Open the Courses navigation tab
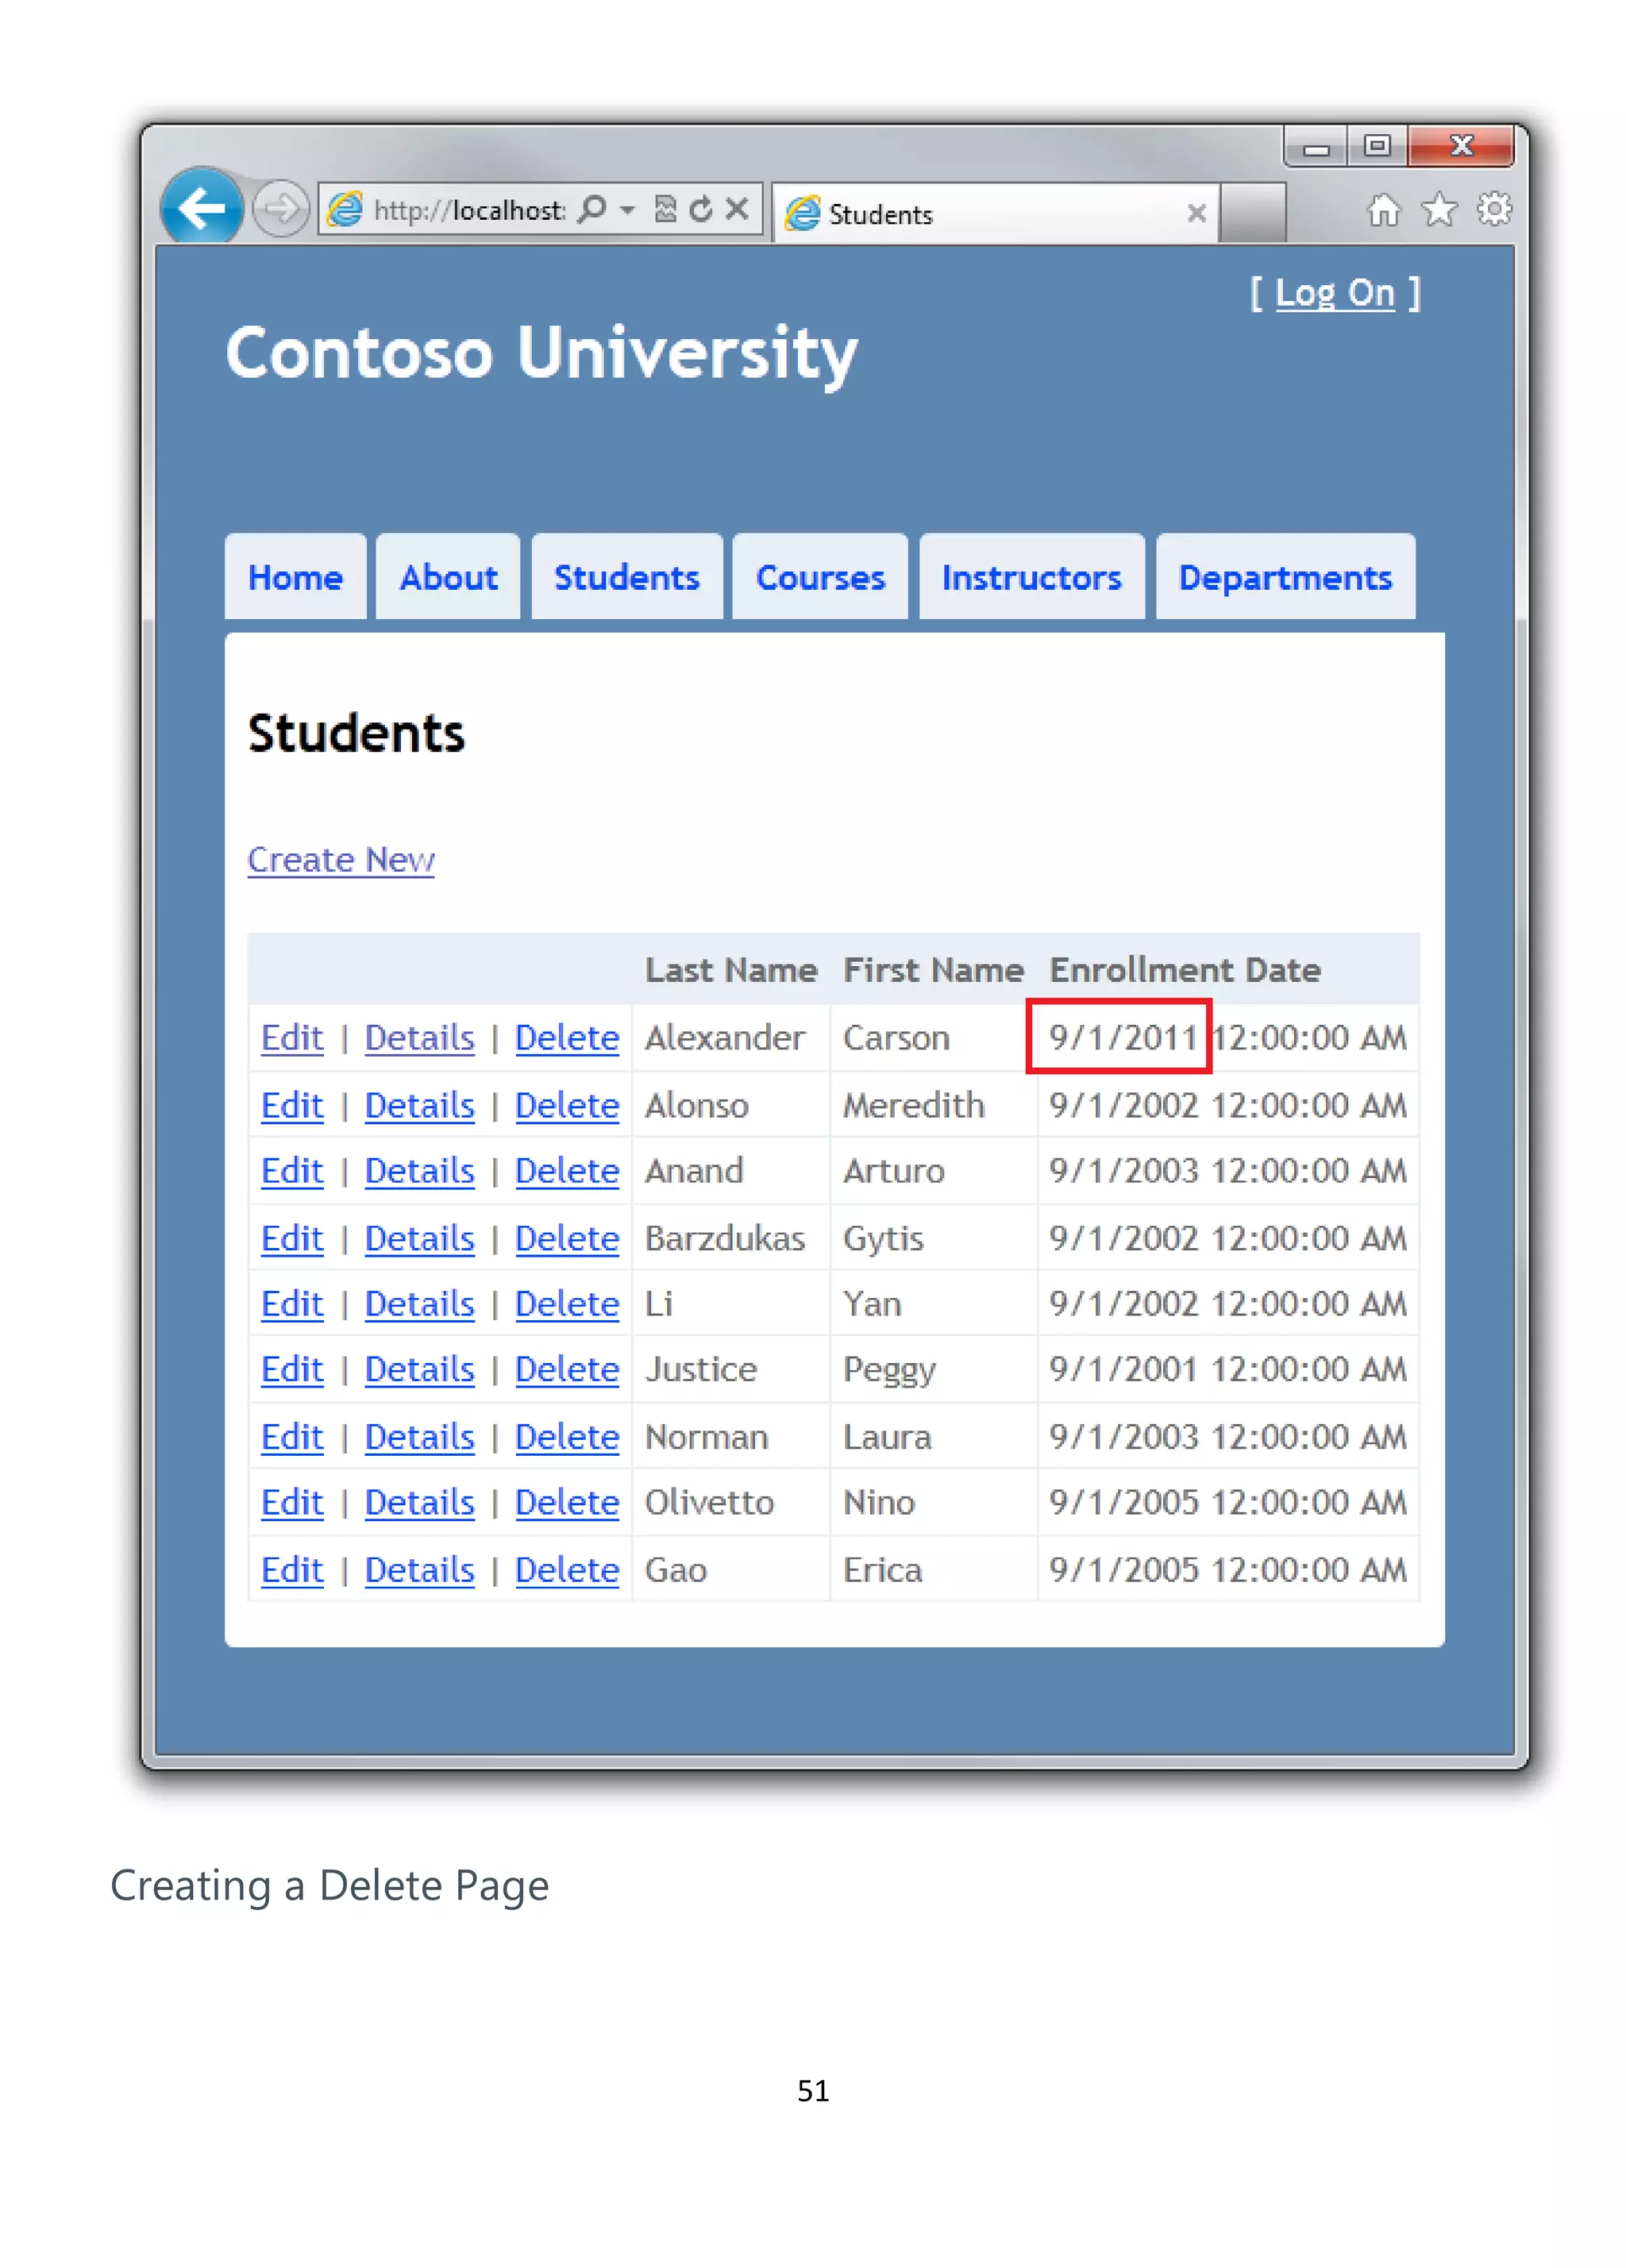Viewport: 1626px width, 2268px height. click(x=820, y=577)
